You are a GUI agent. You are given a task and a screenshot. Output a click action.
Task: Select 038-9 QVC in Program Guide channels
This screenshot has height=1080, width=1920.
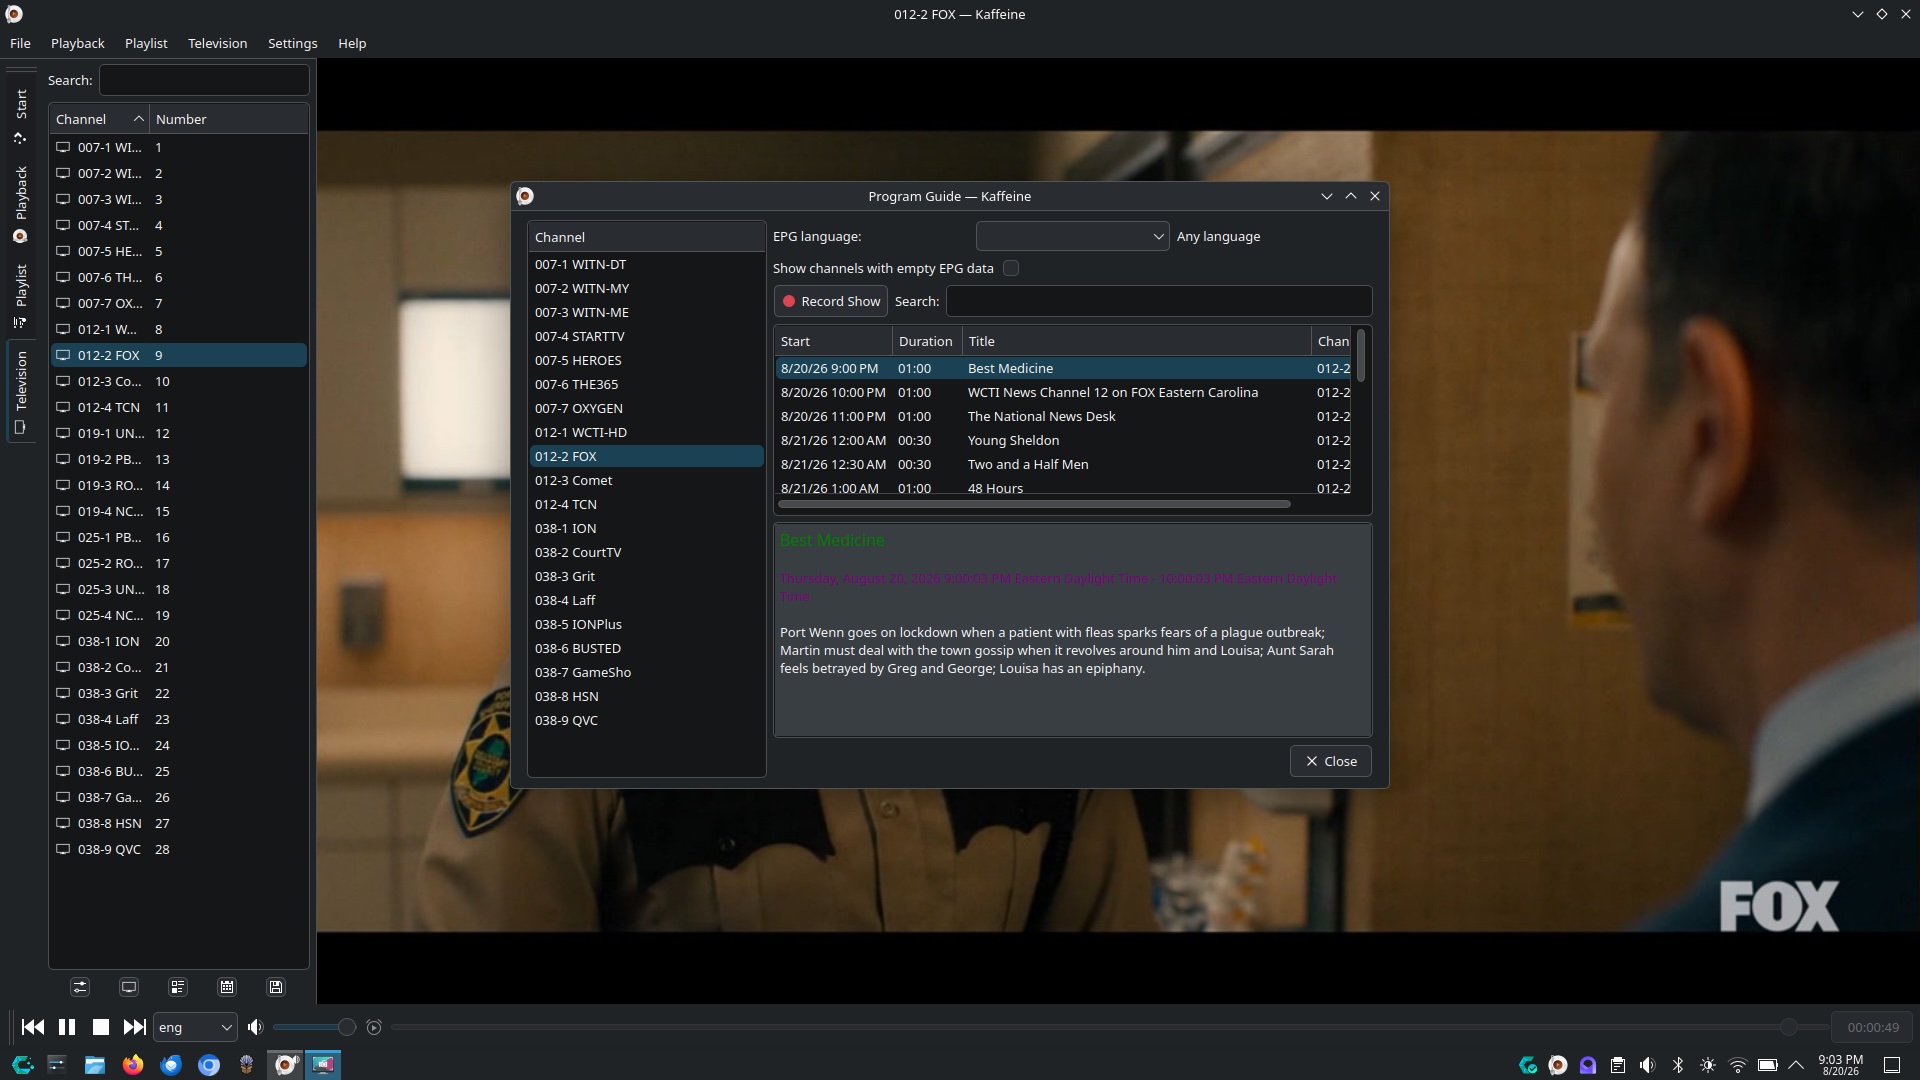pos(646,720)
